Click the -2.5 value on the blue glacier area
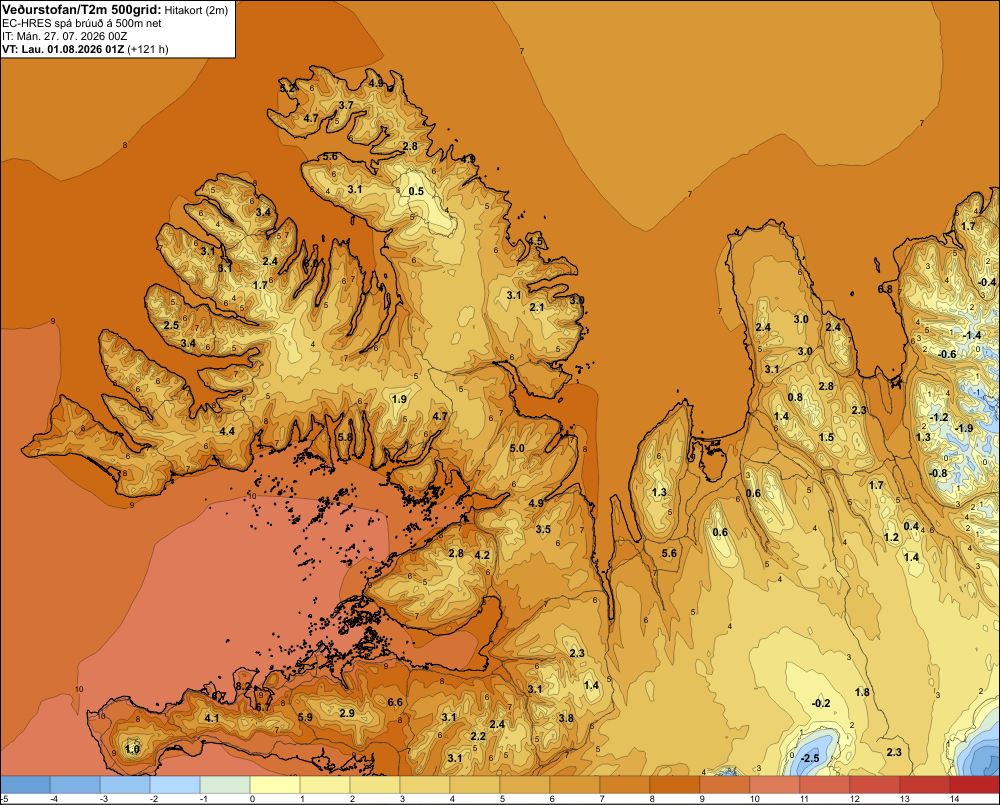 [x=809, y=758]
